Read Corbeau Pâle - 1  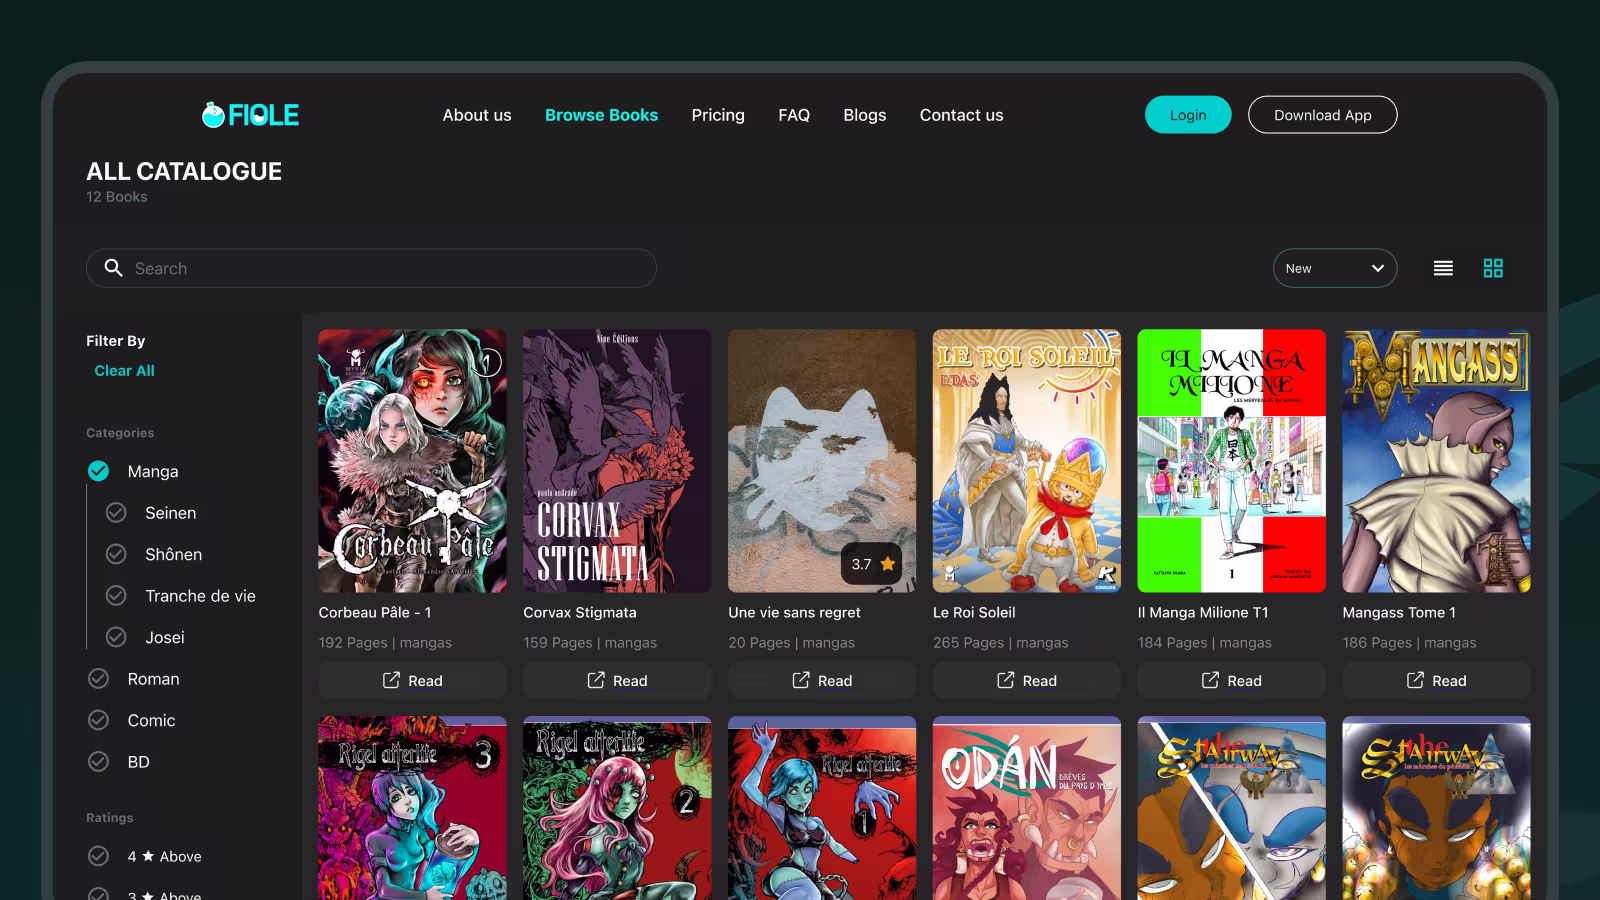[x=412, y=680]
